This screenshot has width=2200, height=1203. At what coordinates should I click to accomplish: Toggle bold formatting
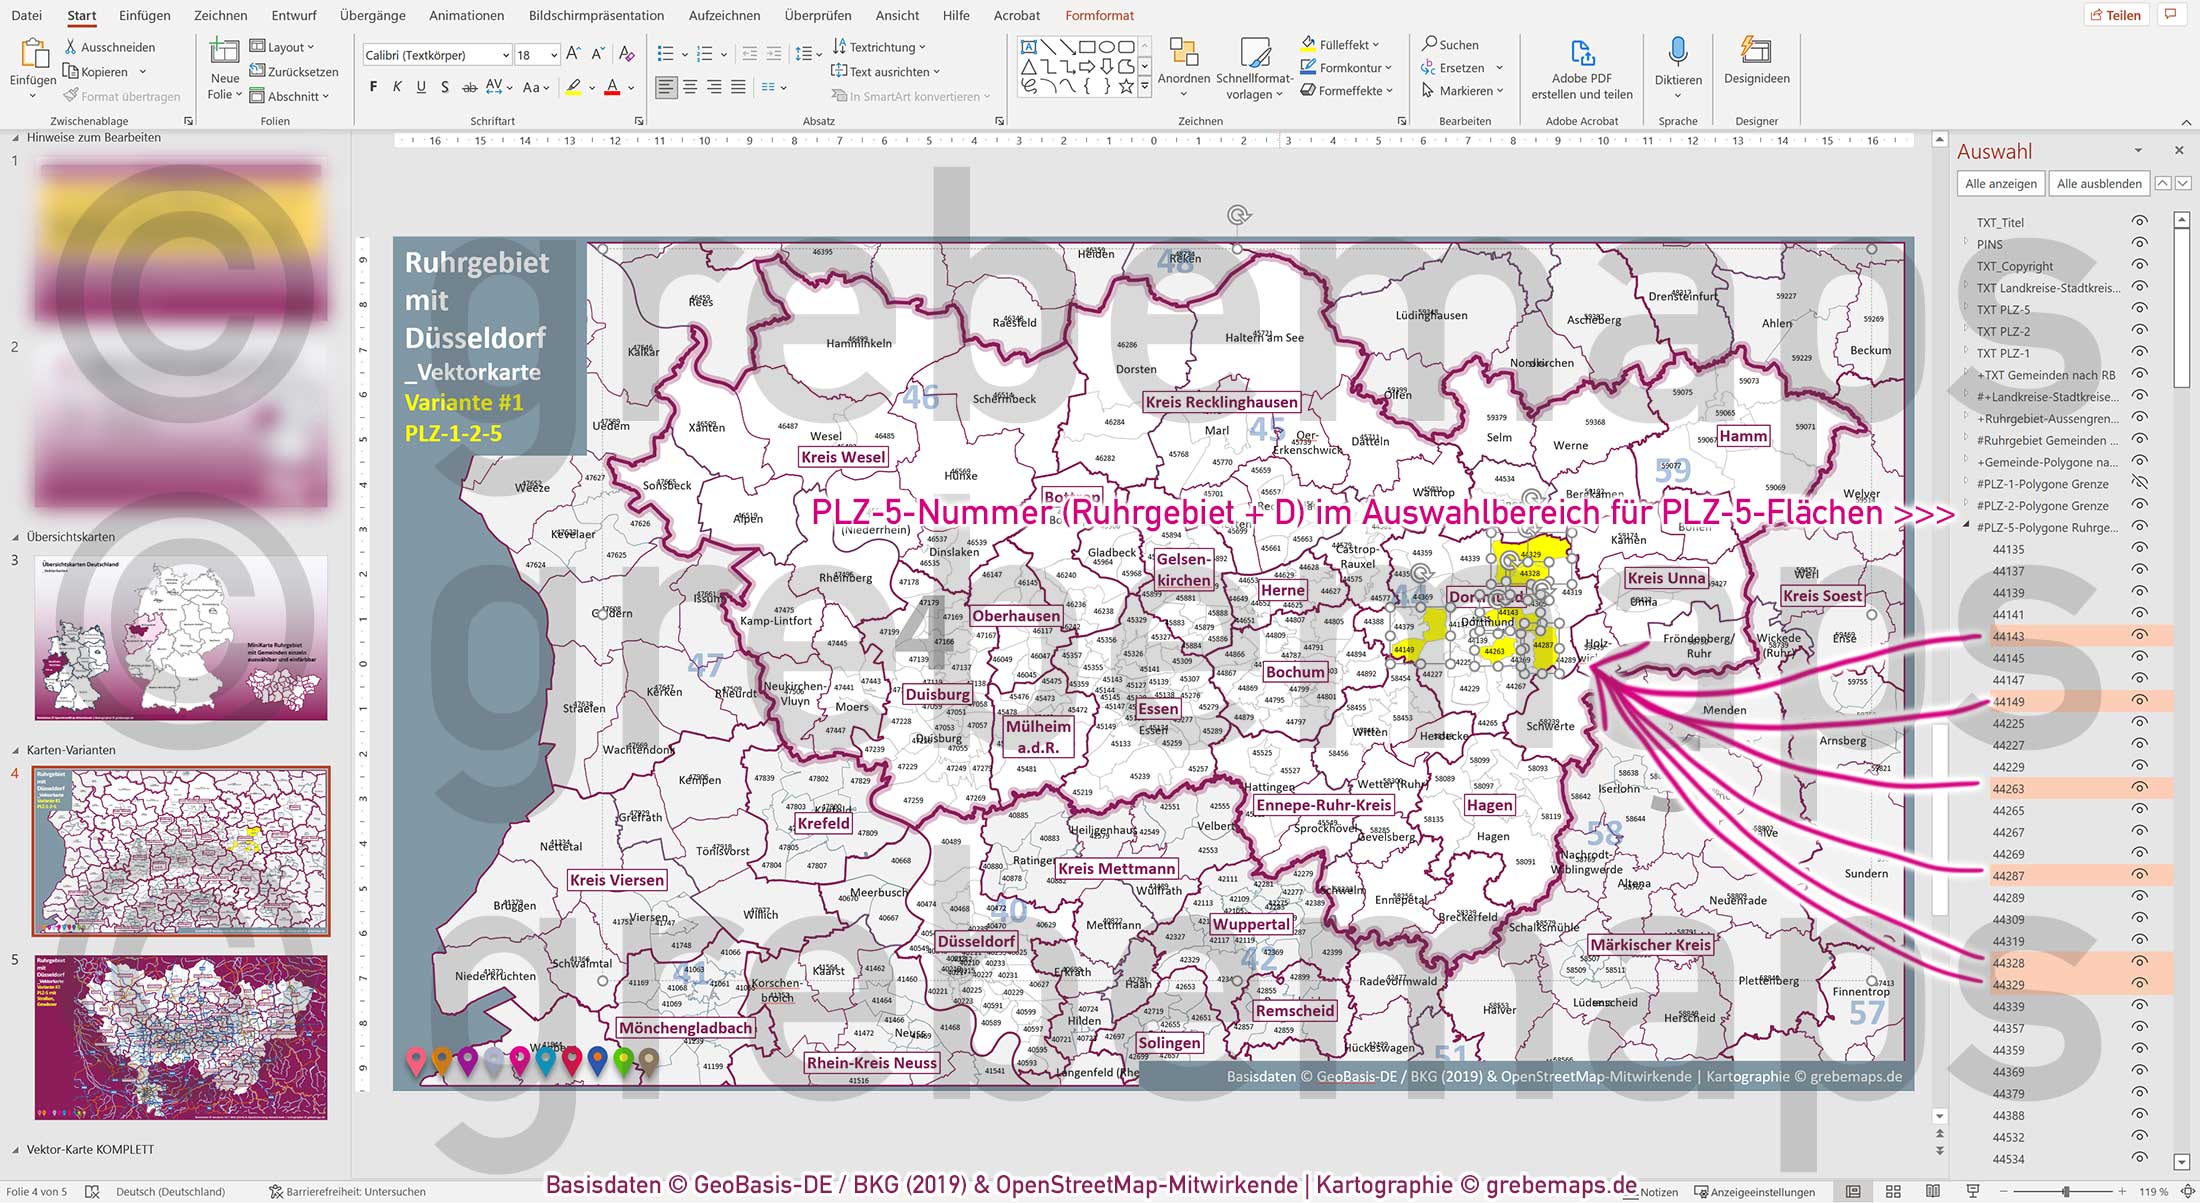(x=372, y=87)
